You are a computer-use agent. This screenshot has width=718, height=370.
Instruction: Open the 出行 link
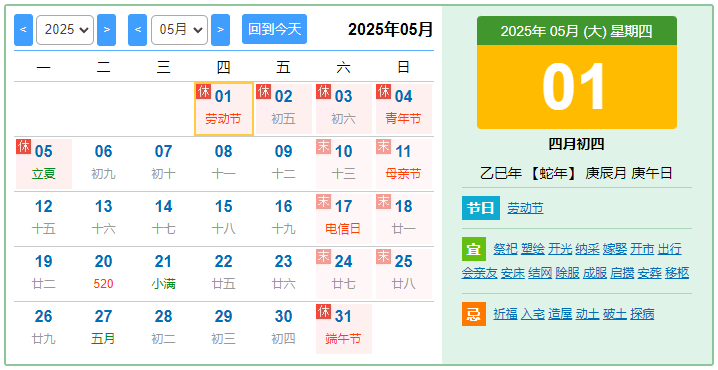[669, 249]
